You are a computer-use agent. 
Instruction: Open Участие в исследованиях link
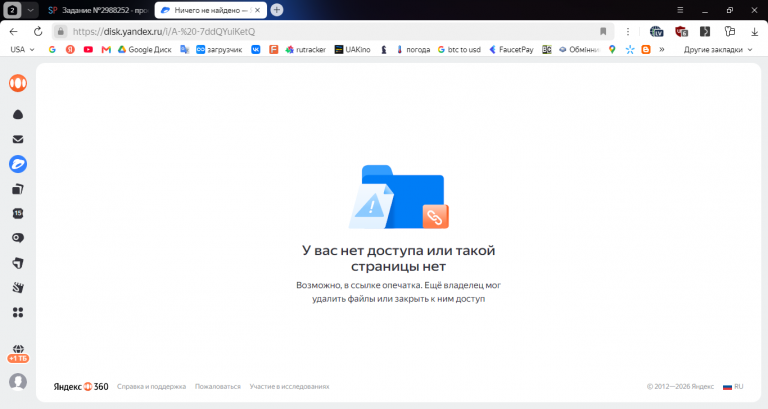(289, 386)
